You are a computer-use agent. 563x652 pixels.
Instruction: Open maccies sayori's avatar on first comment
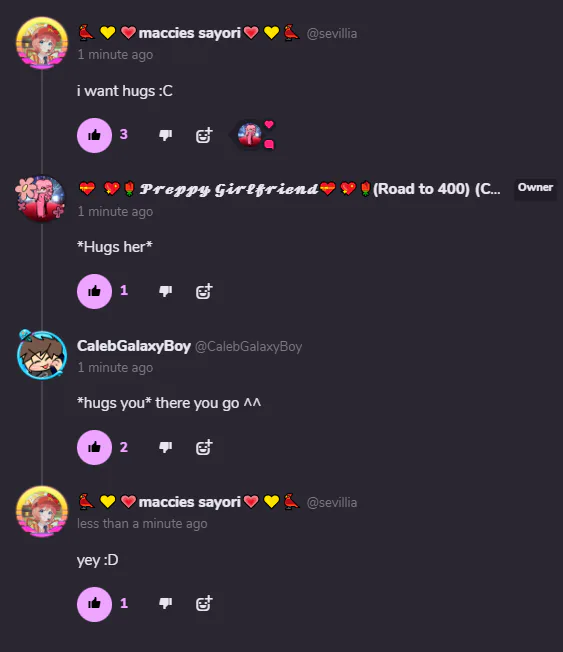point(42,42)
